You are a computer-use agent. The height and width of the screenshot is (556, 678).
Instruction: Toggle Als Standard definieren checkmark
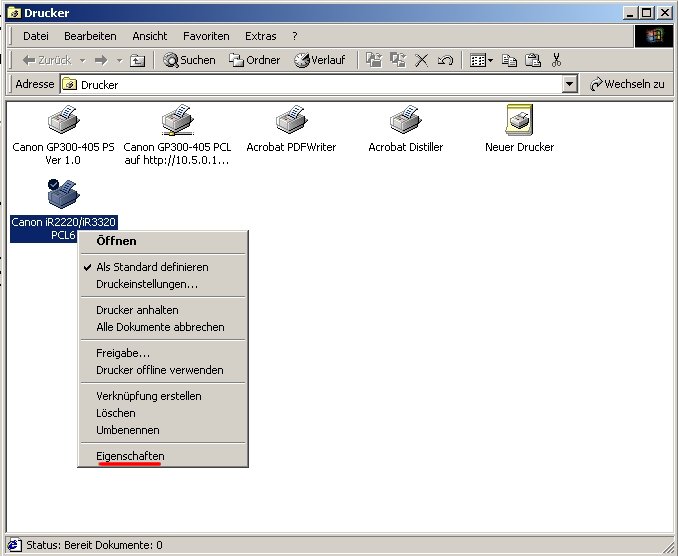(x=152, y=267)
